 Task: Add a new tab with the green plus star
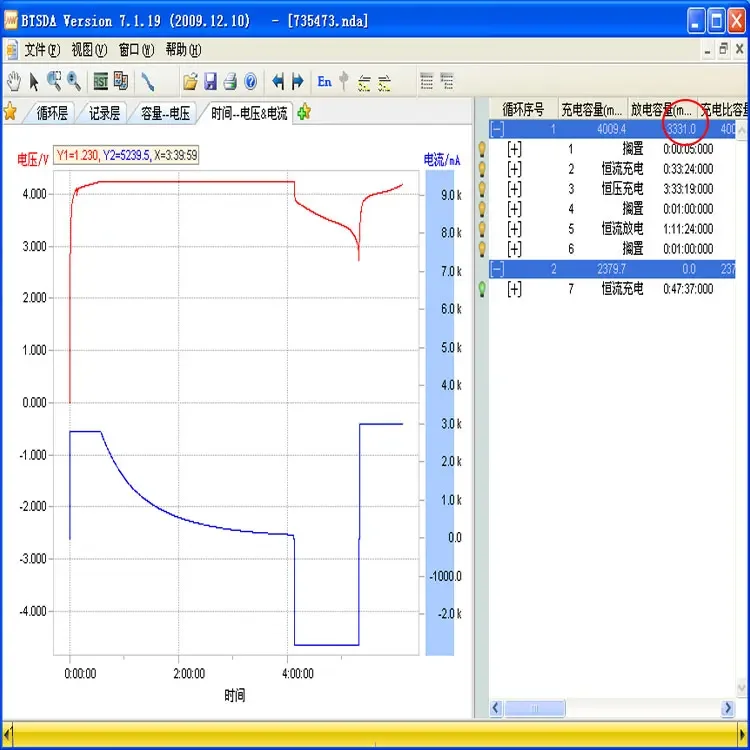coord(304,112)
